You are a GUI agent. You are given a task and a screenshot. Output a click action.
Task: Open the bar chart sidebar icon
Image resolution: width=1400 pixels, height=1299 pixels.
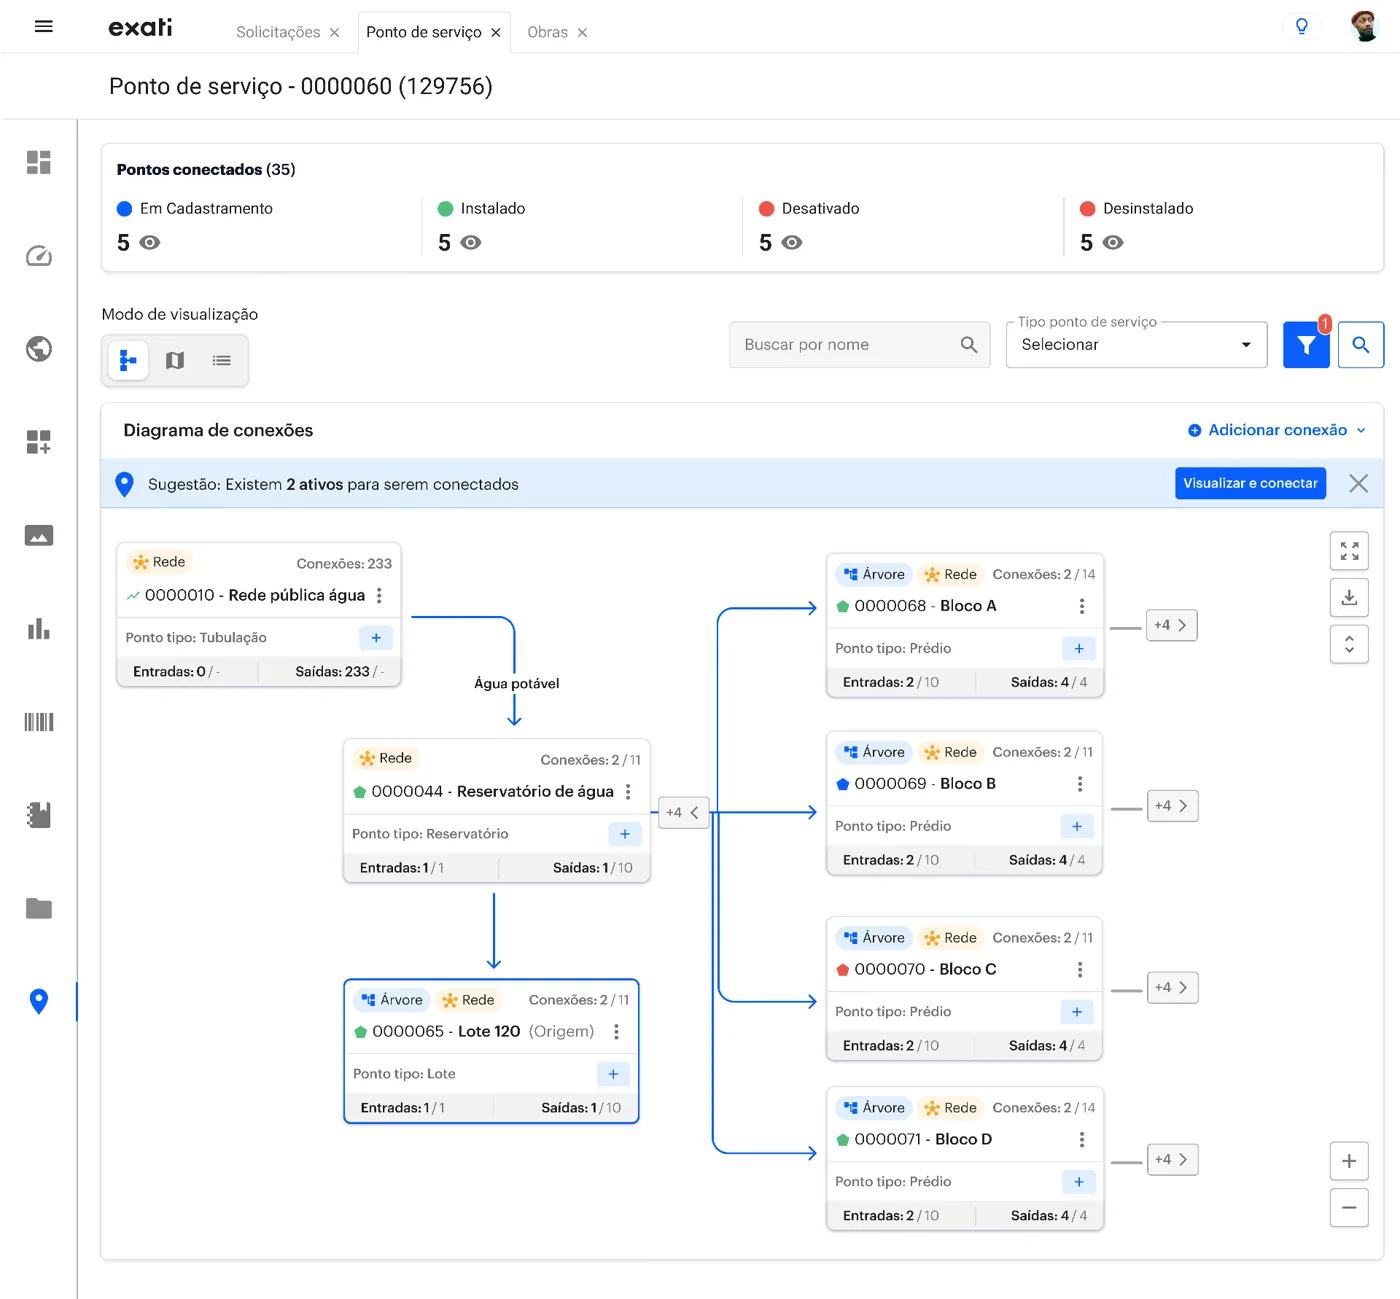click(x=39, y=629)
